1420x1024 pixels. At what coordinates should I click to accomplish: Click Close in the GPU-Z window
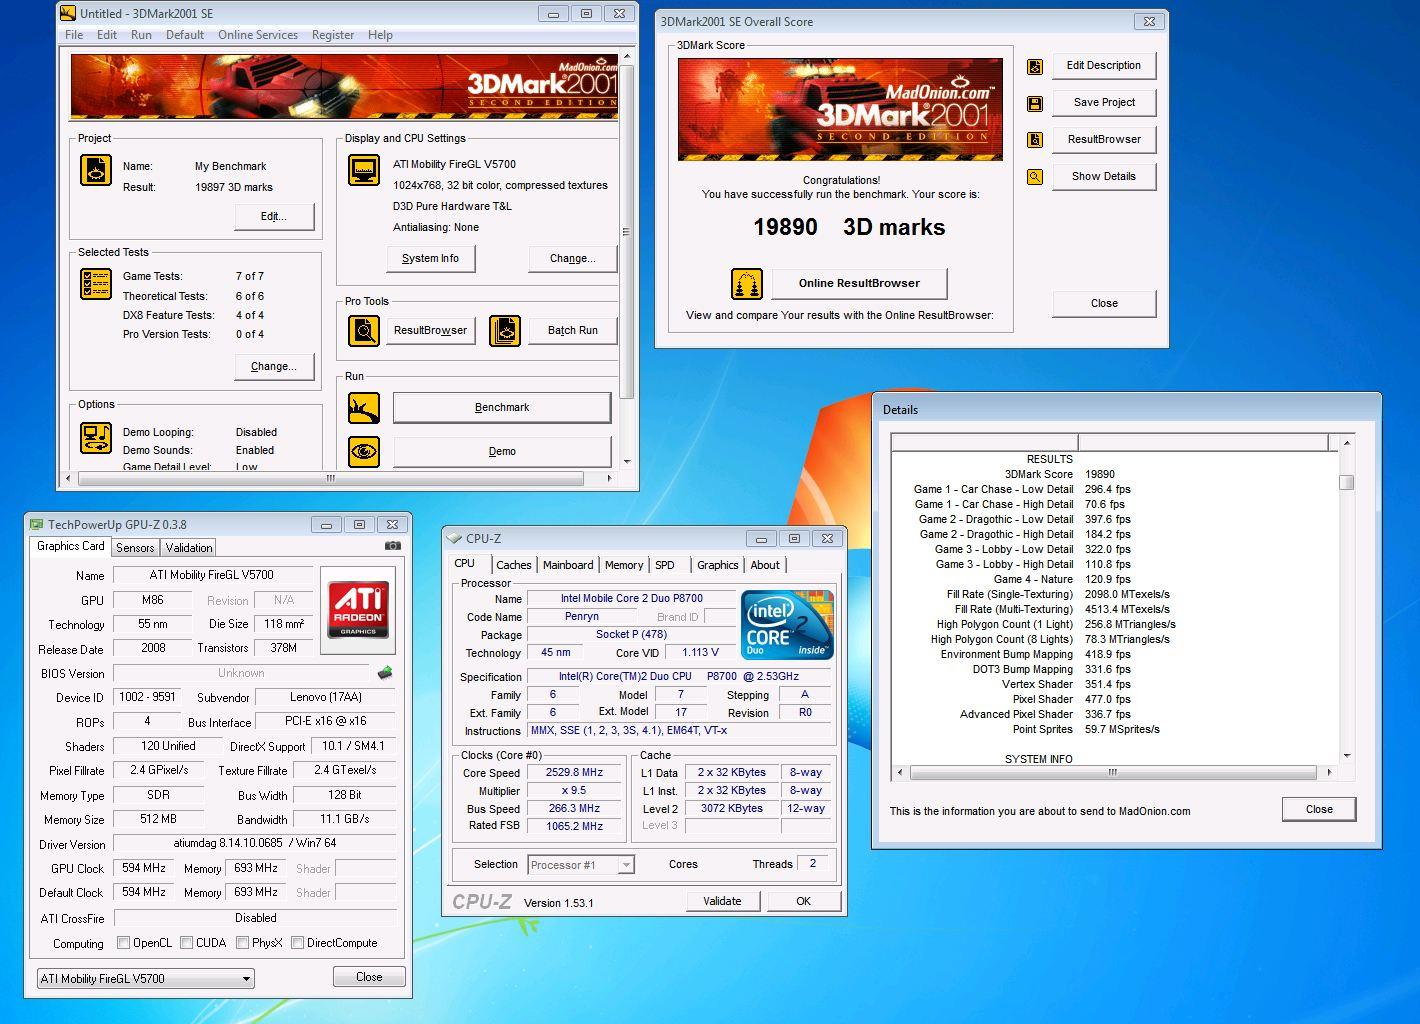coord(369,977)
